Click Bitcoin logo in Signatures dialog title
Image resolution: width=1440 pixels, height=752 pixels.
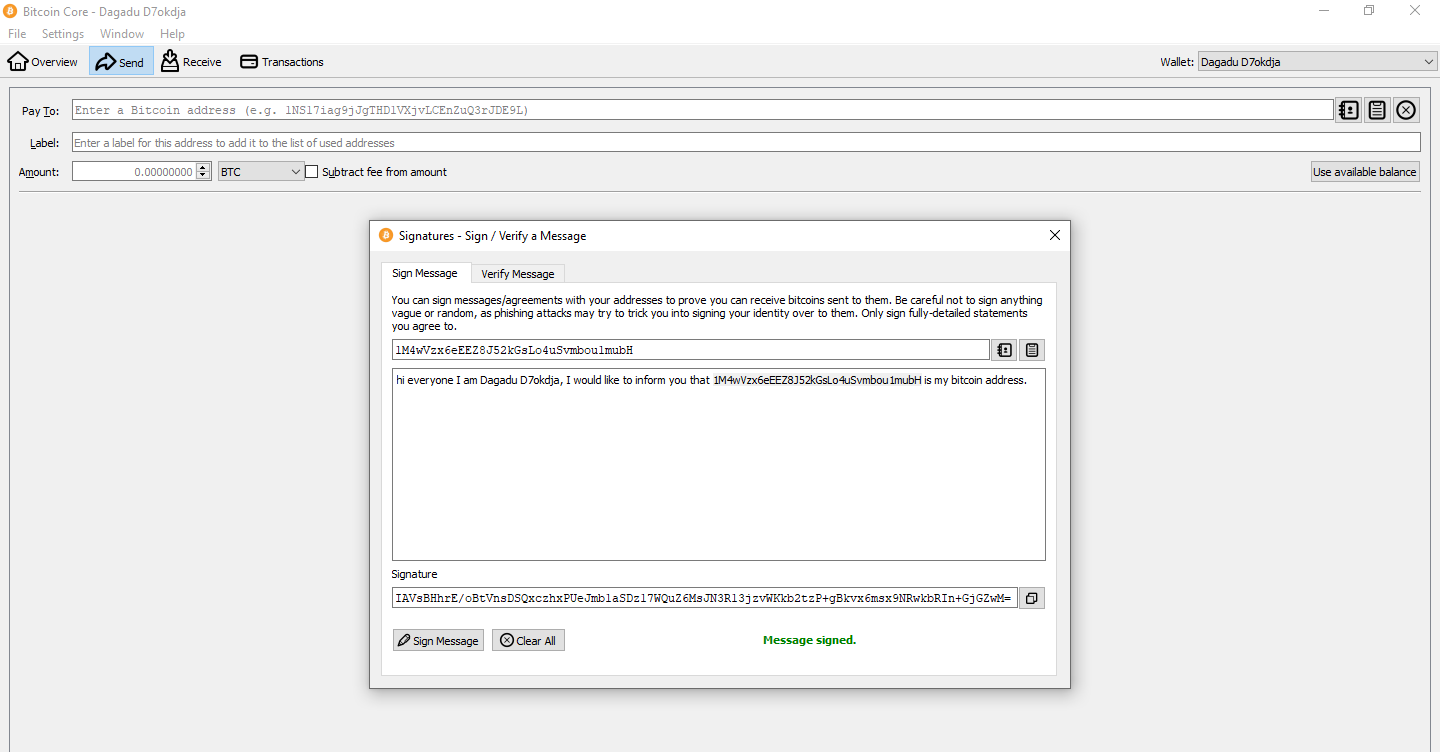386,236
